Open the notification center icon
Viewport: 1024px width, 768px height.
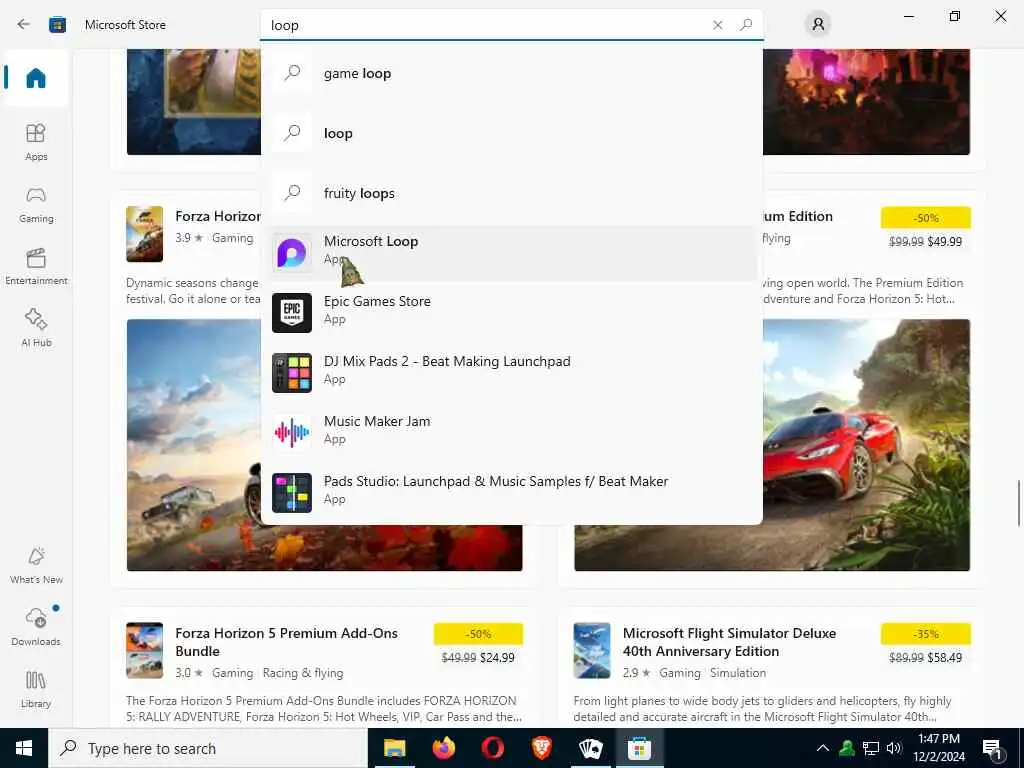[x=992, y=749]
